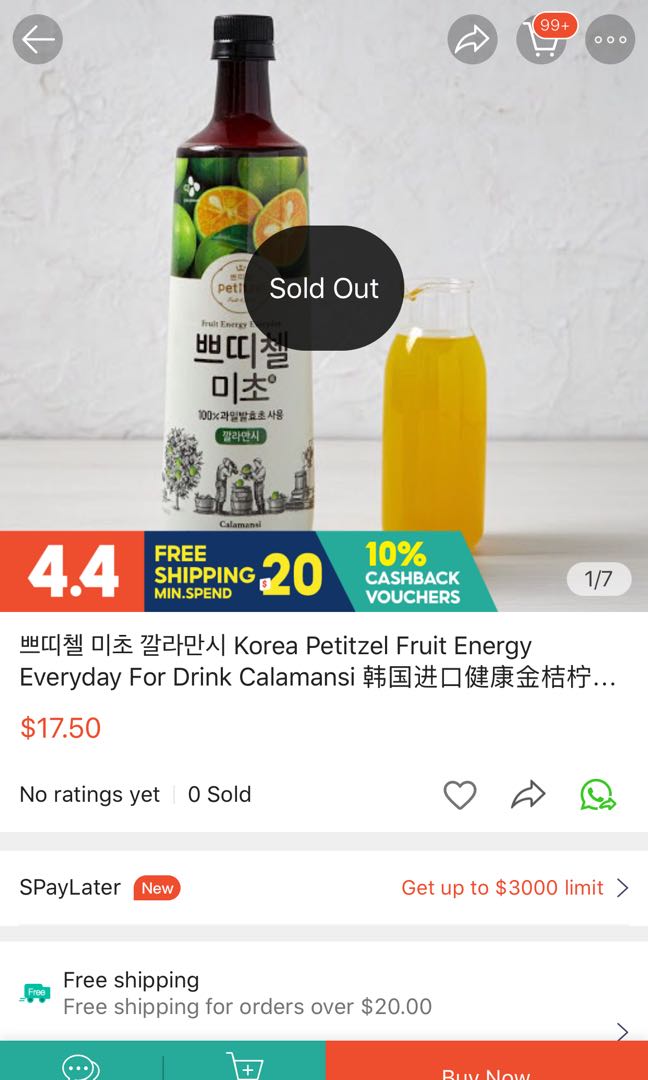Tap the Buy Now button

pyautogui.click(x=486, y=1071)
